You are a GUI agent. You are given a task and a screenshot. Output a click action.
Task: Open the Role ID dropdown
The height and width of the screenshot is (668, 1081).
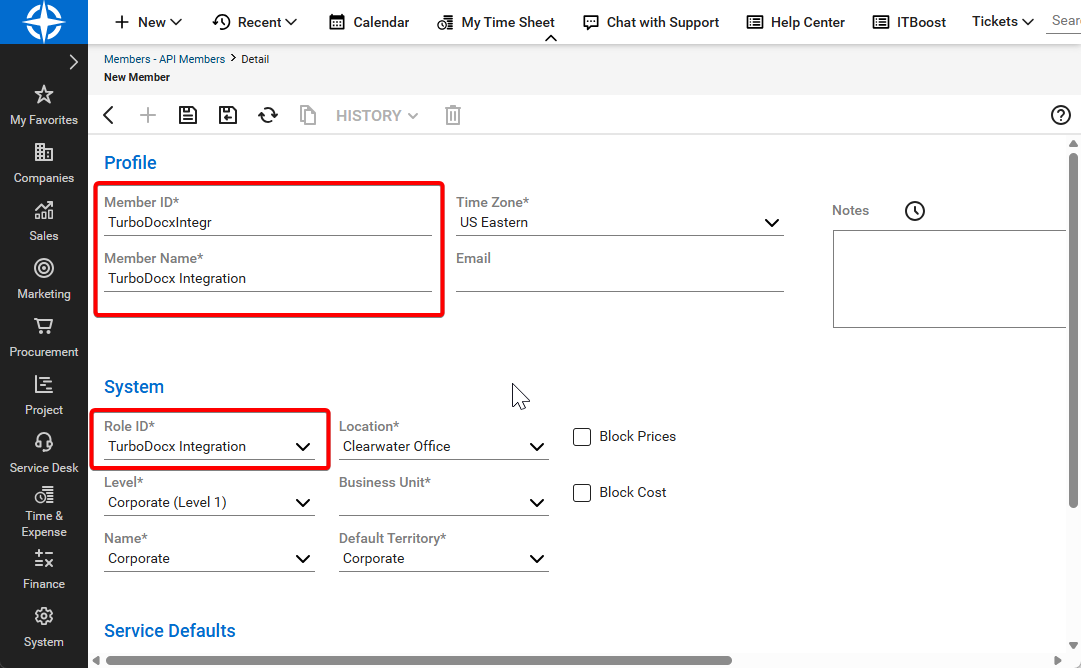pyautogui.click(x=210, y=447)
